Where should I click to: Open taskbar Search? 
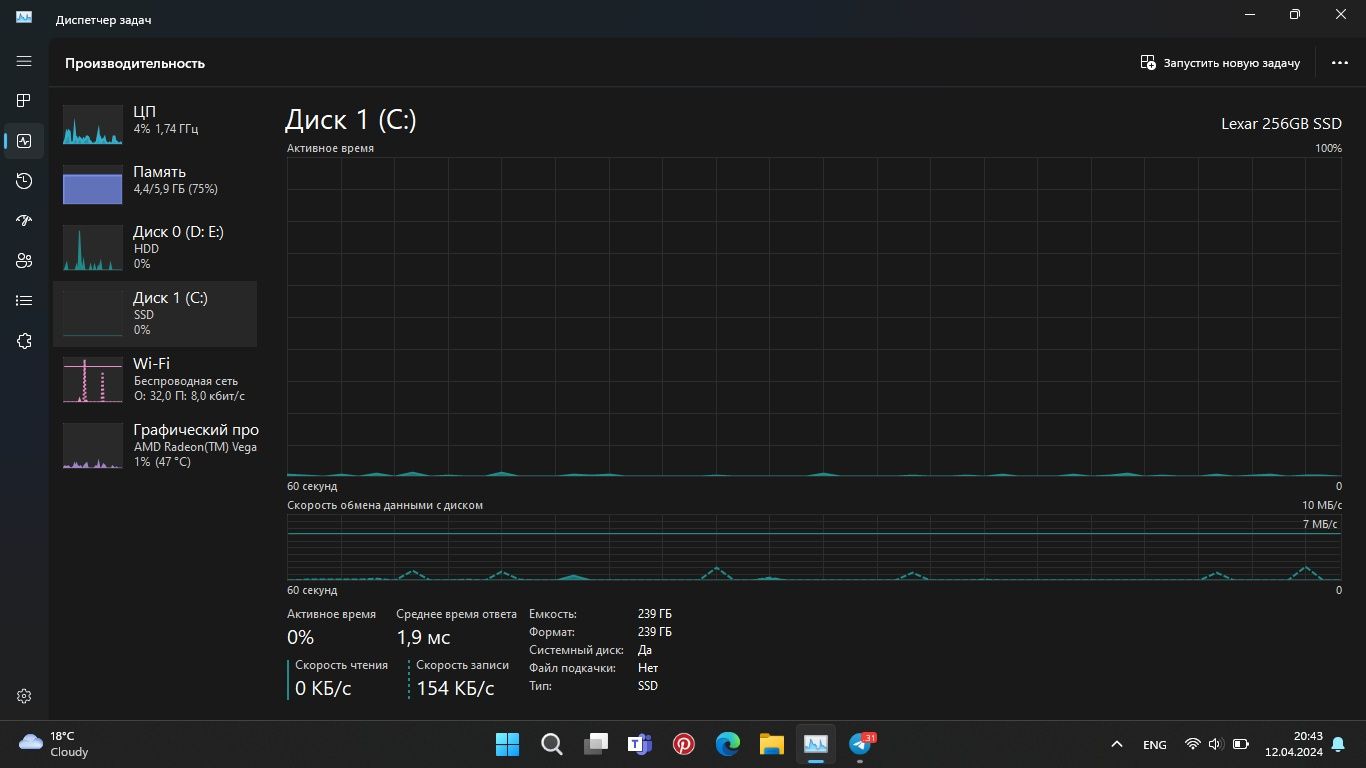pos(551,744)
